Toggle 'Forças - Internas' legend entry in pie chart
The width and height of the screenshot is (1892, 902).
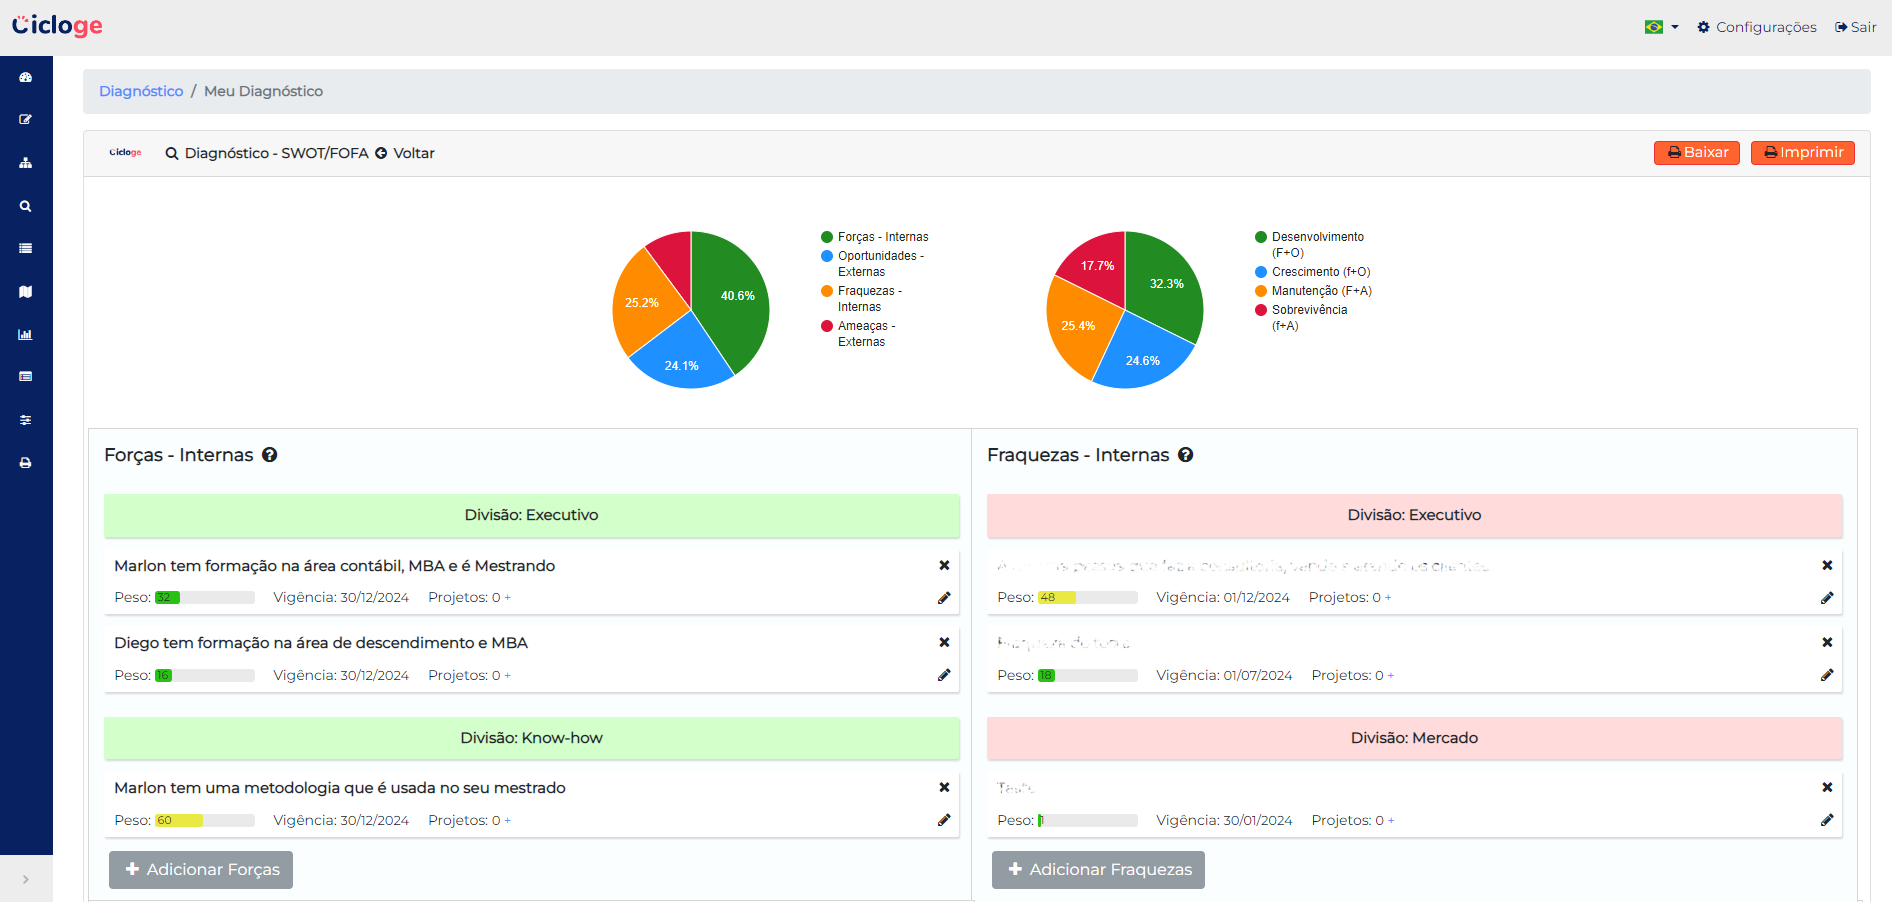pyautogui.click(x=875, y=237)
